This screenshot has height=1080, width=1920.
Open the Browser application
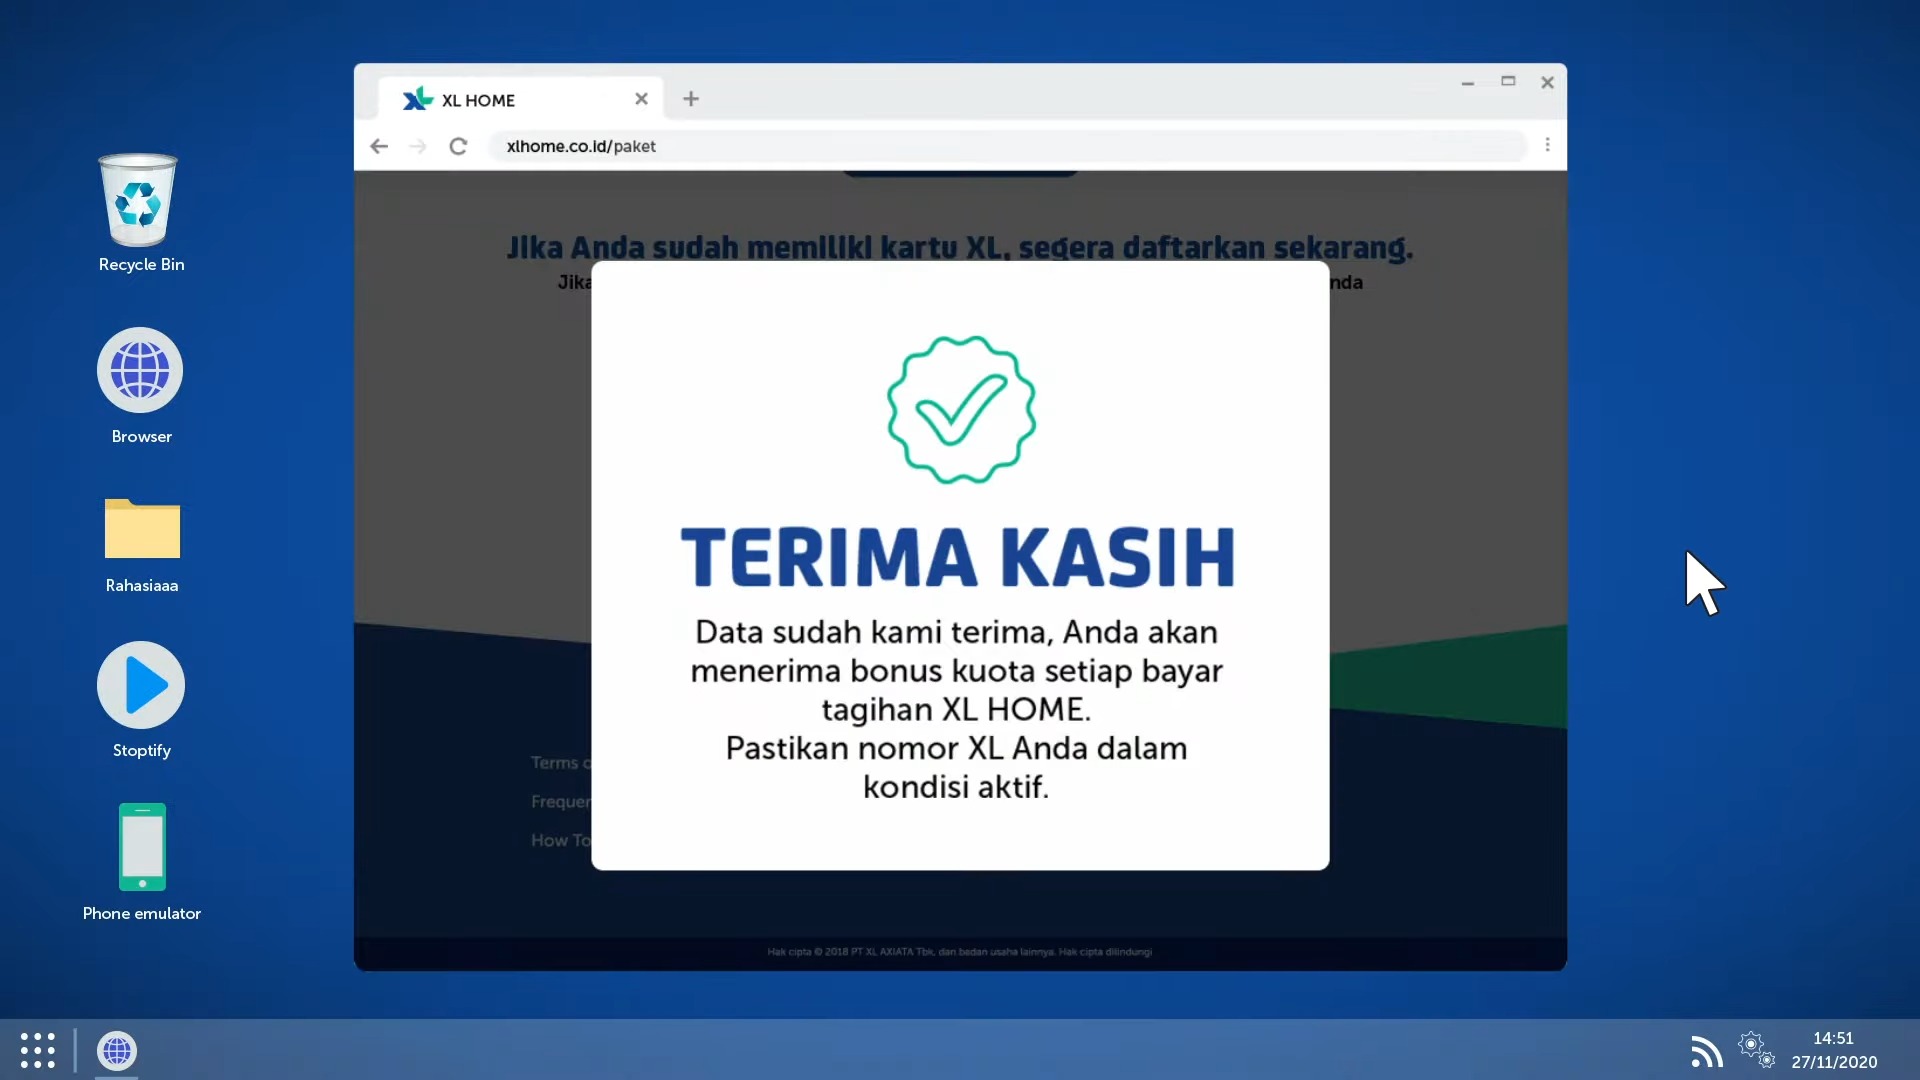click(141, 371)
